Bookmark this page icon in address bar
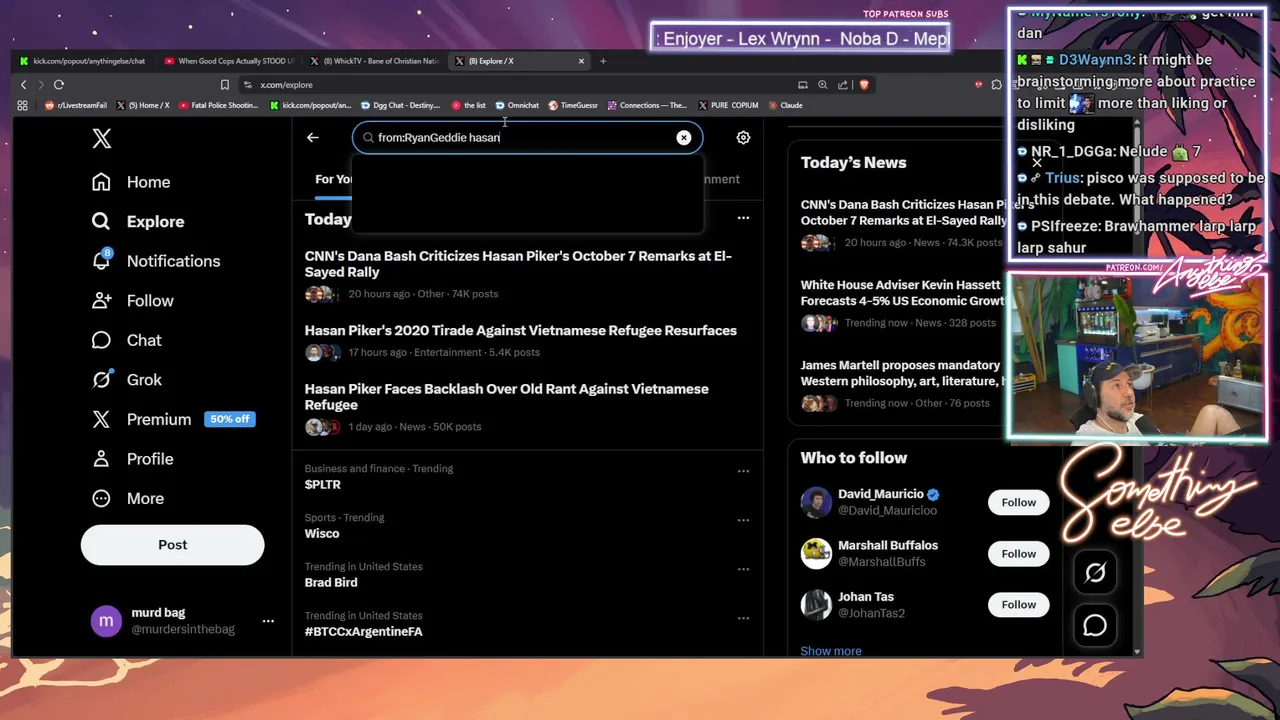The height and width of the screenshot is (720, 1280). (225, 85)
